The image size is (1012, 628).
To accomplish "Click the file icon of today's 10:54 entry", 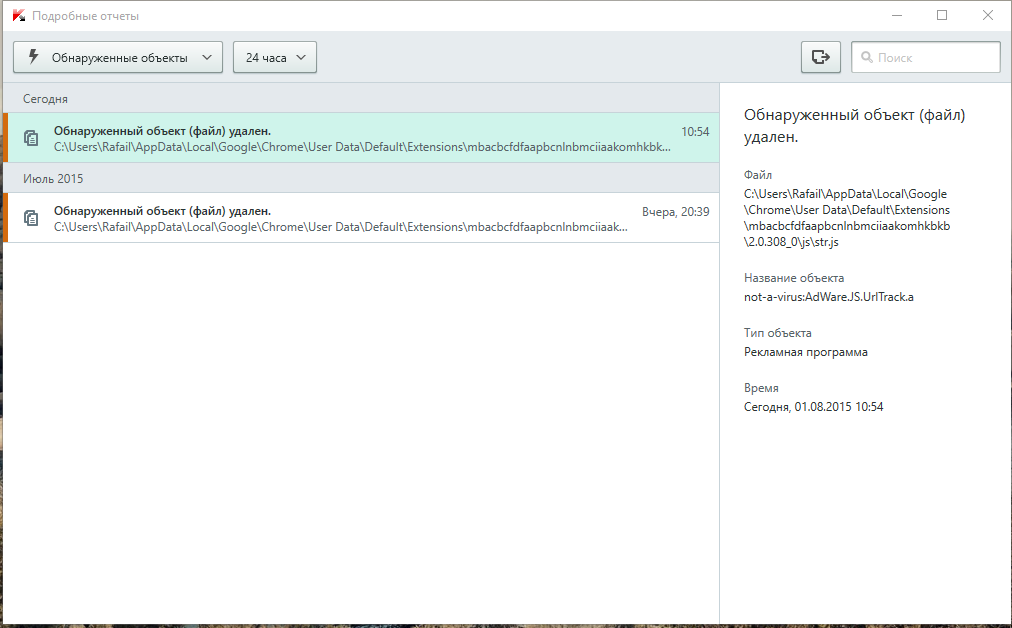I will click(31, 138).
